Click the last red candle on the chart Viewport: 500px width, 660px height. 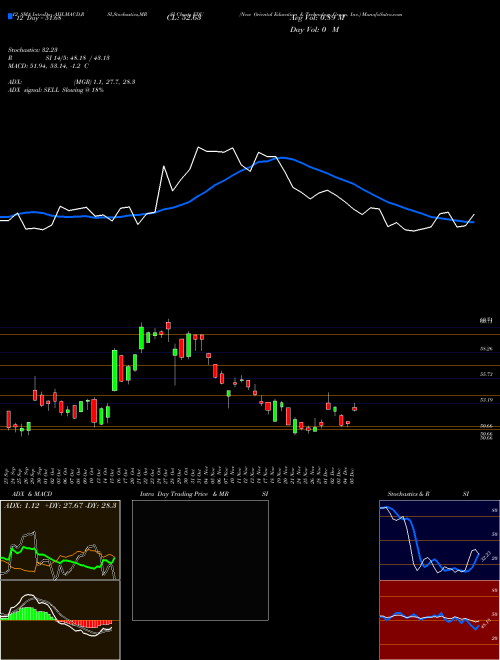point(354,408)
